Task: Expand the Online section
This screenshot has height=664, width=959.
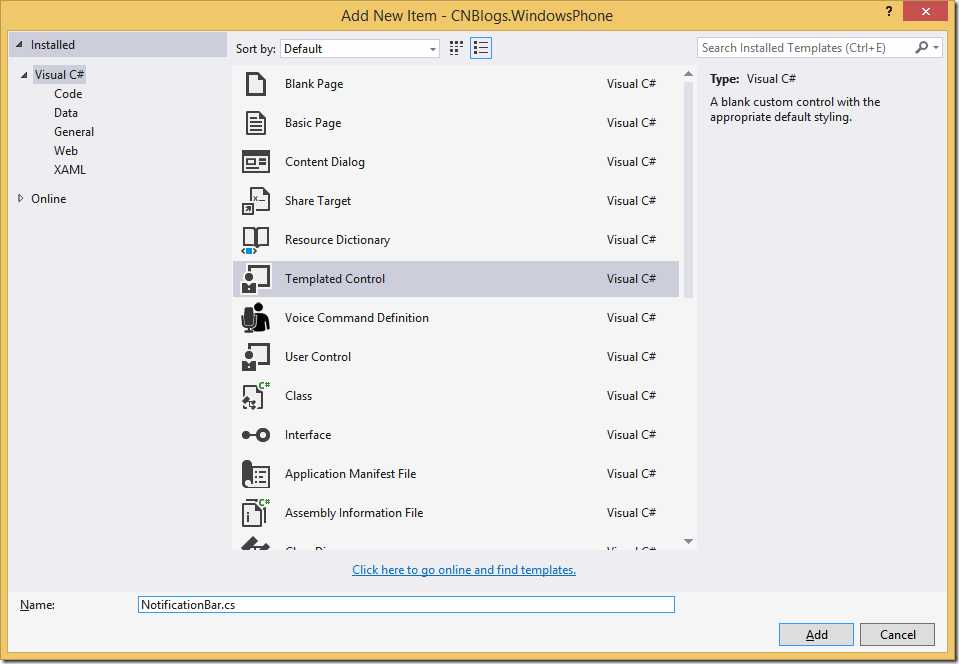Action: pos(20,198)
